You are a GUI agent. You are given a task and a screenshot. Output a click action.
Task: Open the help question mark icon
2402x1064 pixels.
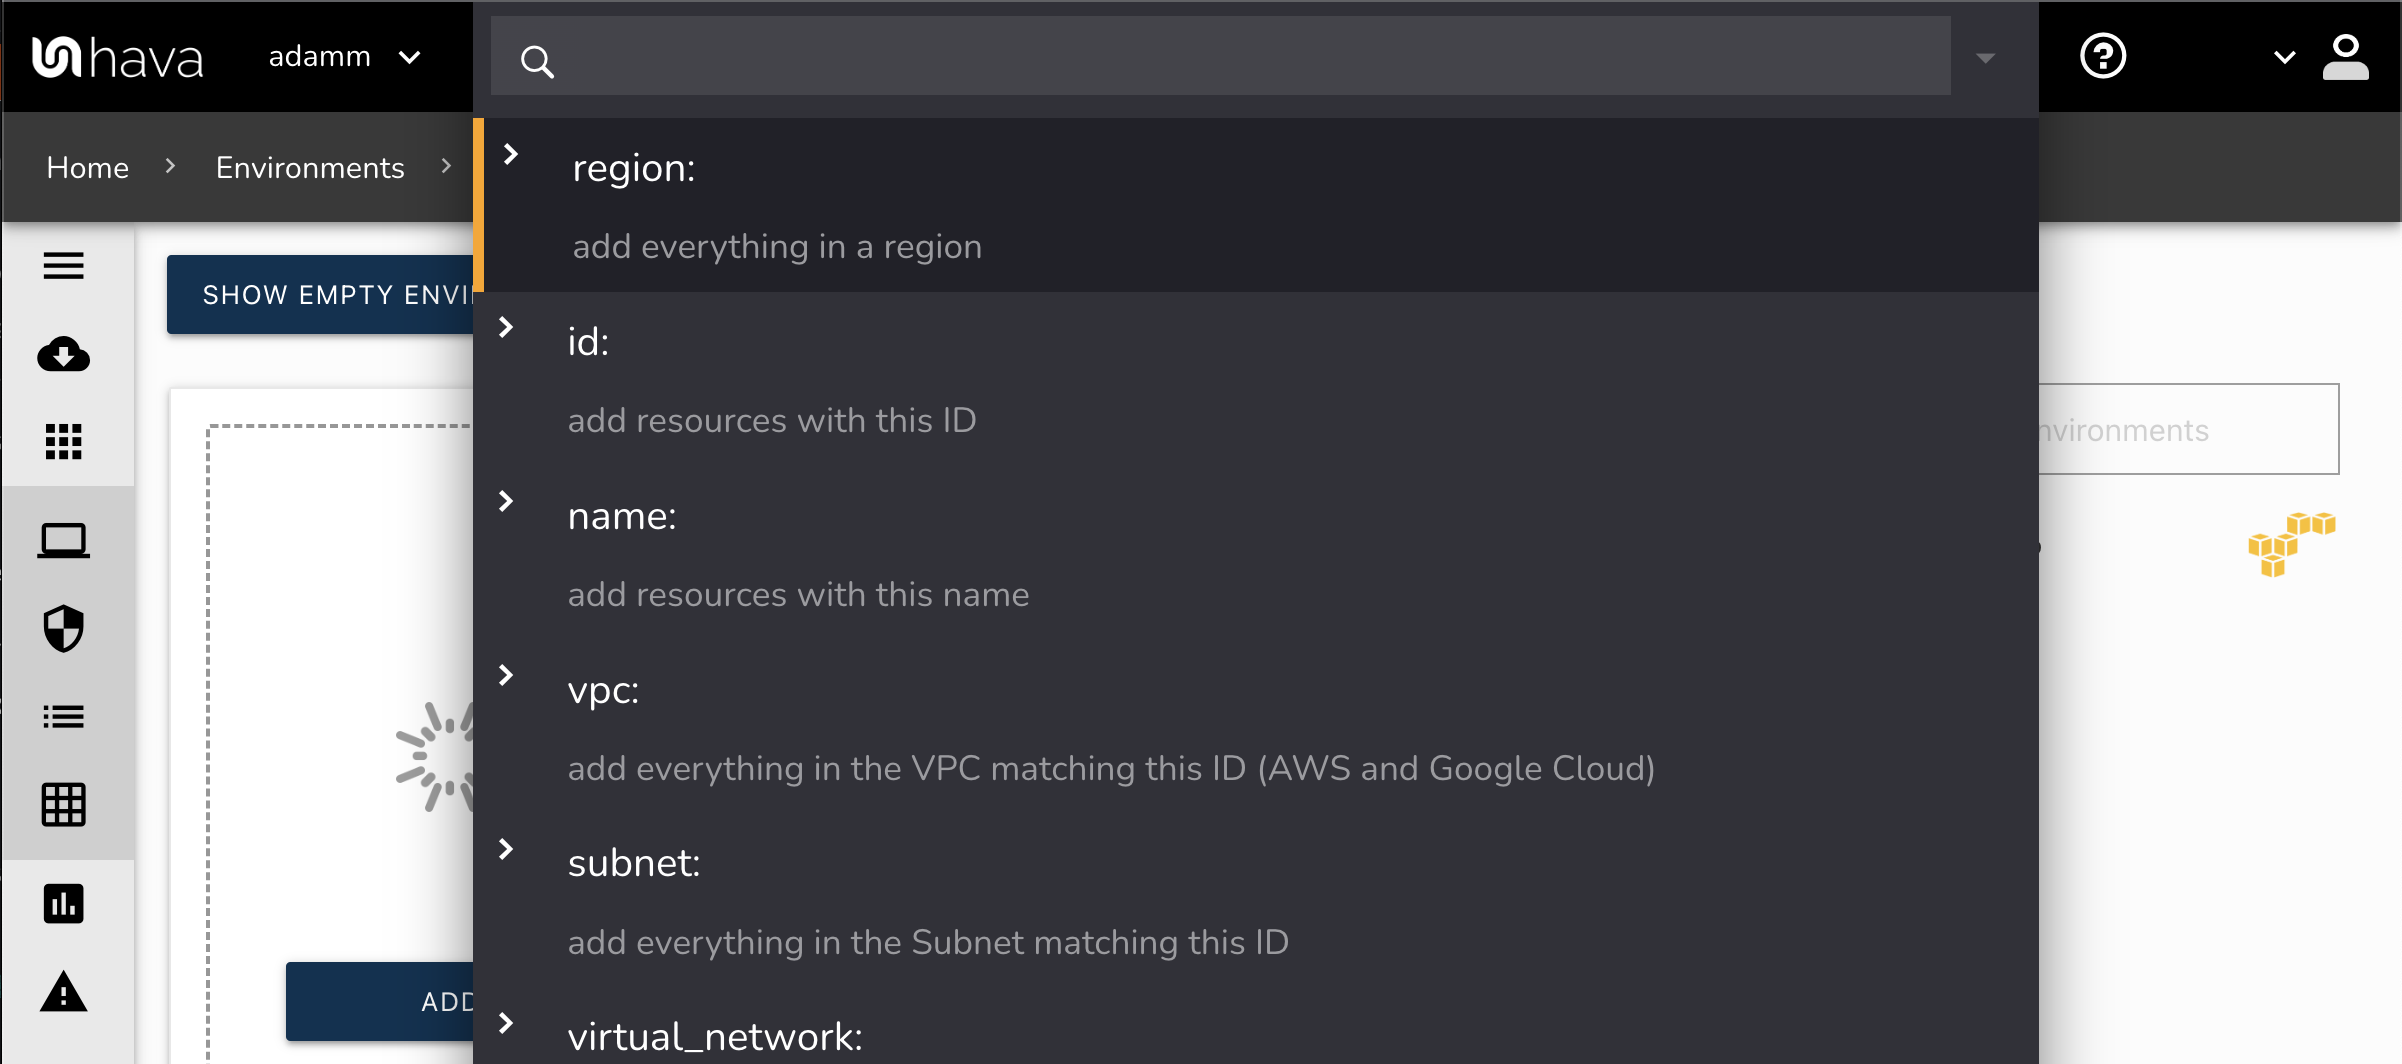(2103, 56)
